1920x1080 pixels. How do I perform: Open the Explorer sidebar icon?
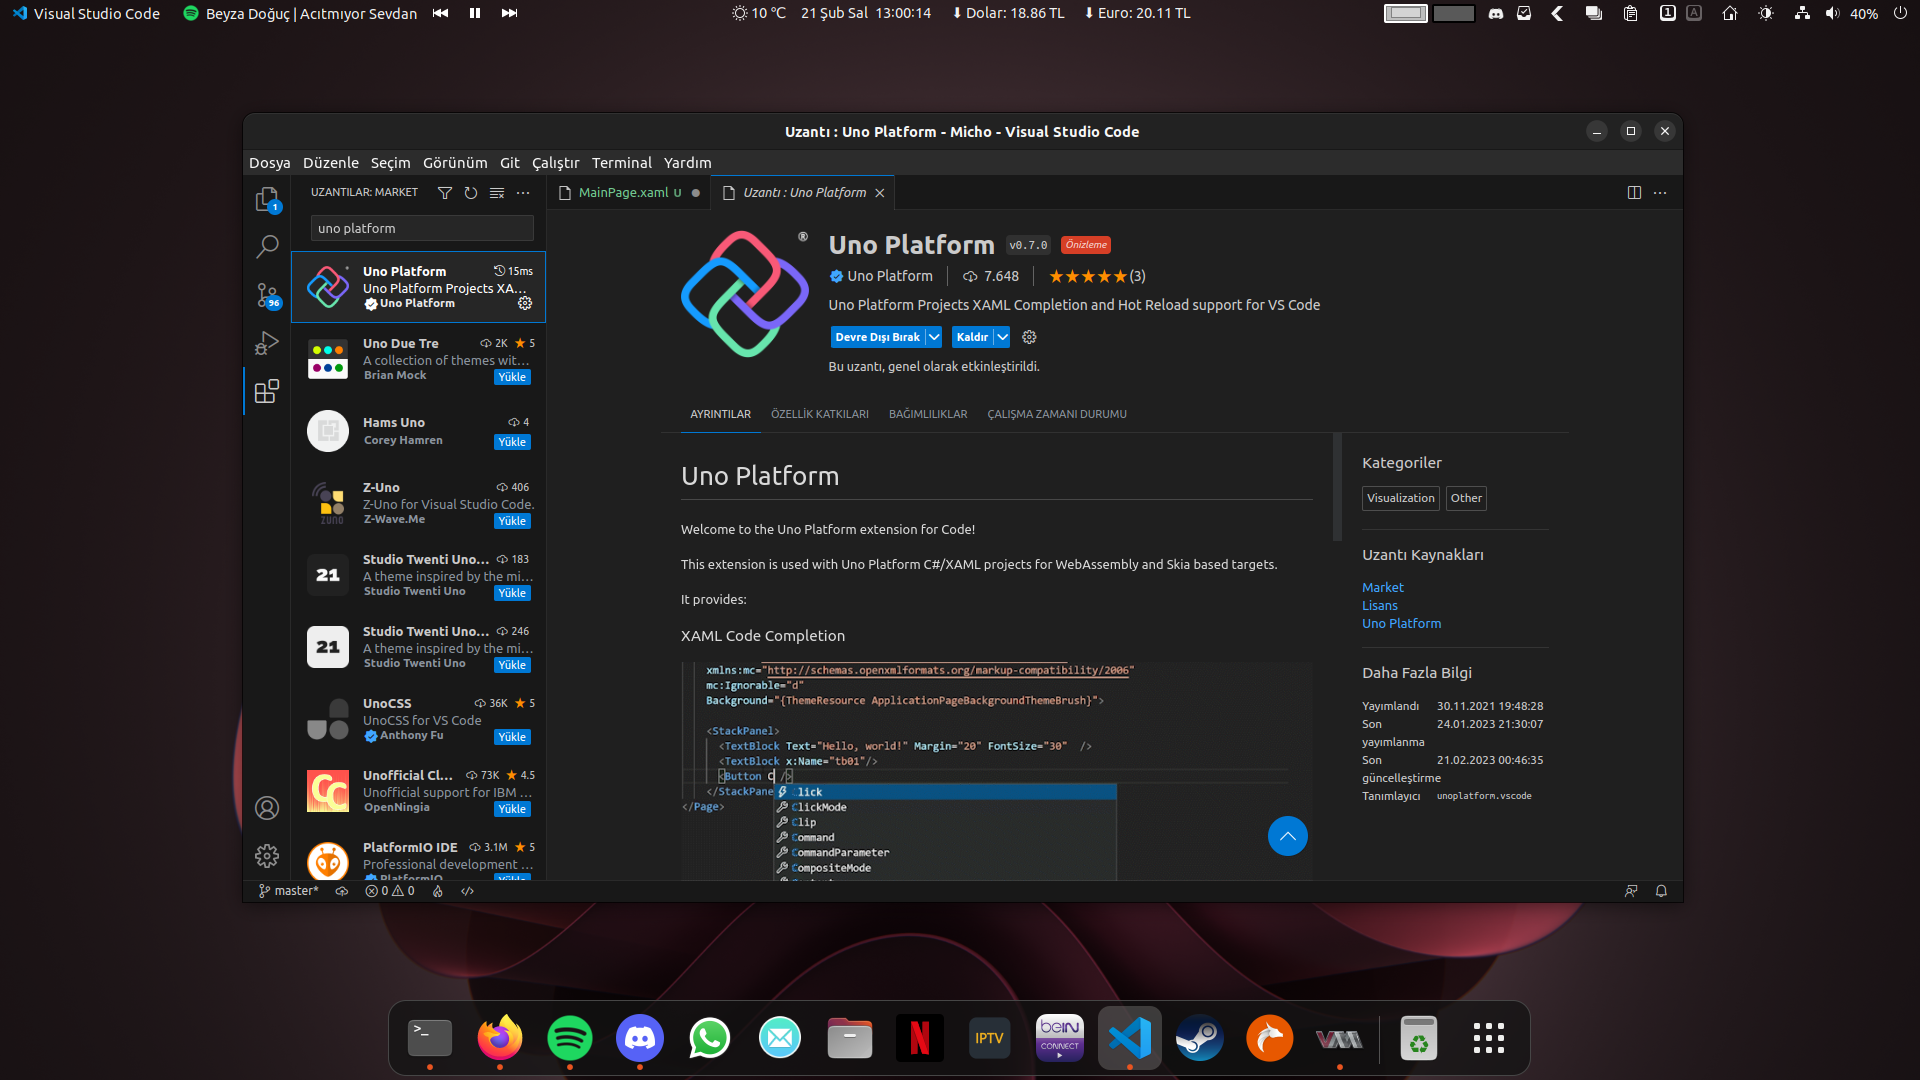(x=266, y=199)
